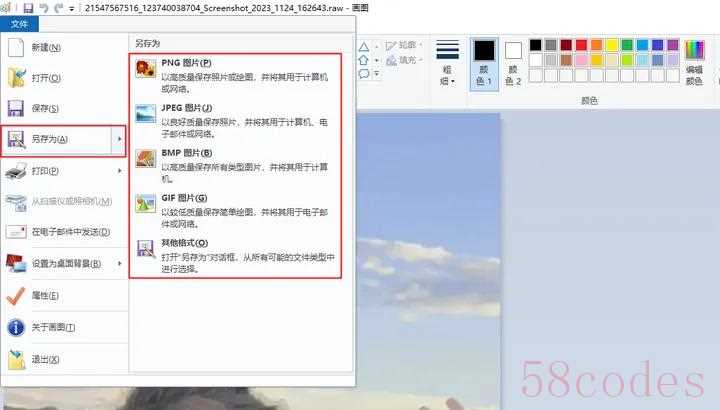Select the triangle shape in the shapes gallery
This screenshot has width=720, height=410.
coord(364,47)
